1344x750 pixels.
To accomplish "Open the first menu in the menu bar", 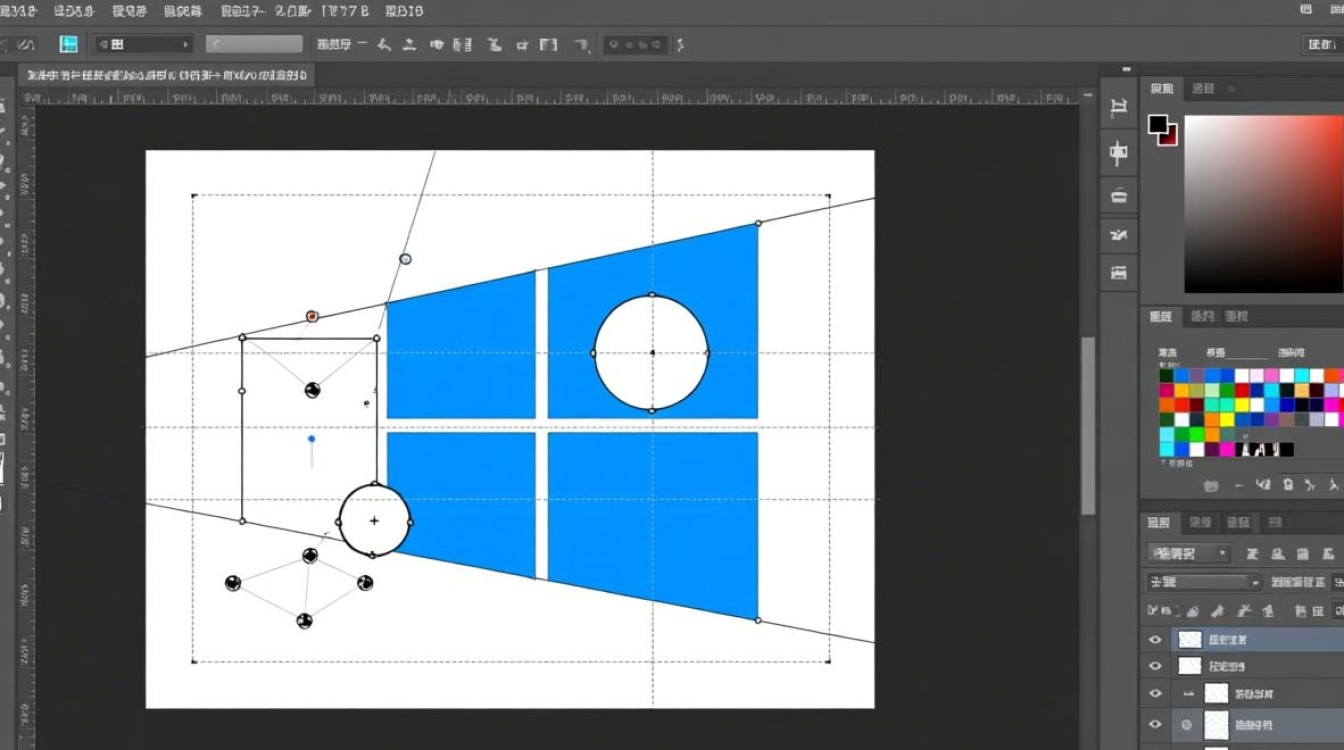I will tap(20, 11).
